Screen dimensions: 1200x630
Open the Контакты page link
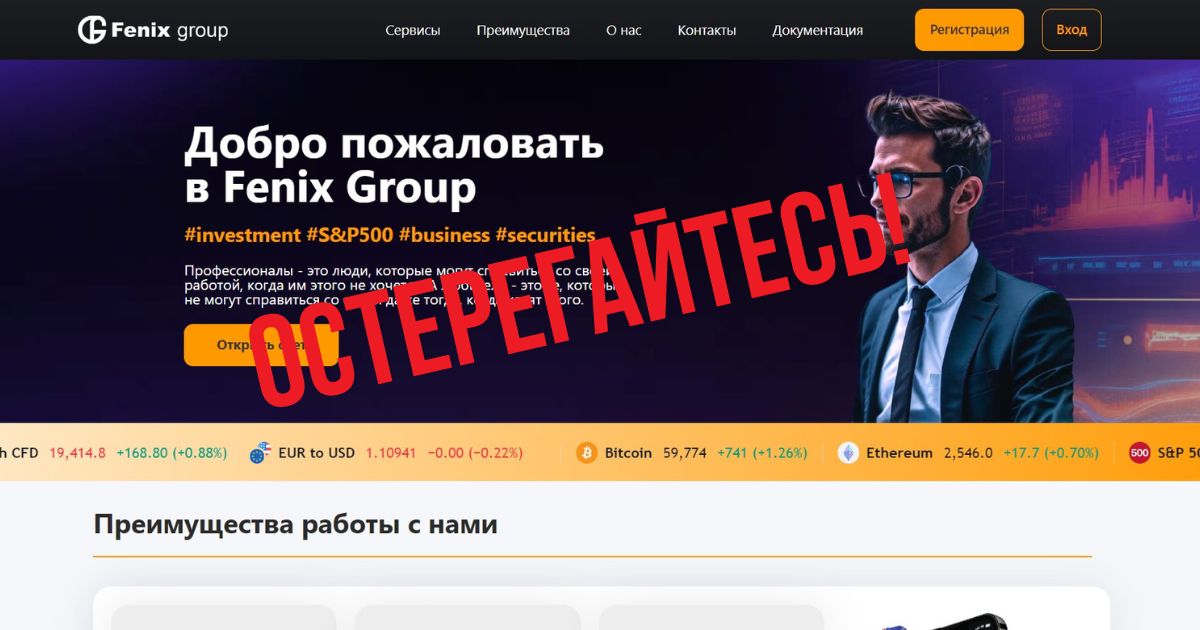[x=707, y=30]
